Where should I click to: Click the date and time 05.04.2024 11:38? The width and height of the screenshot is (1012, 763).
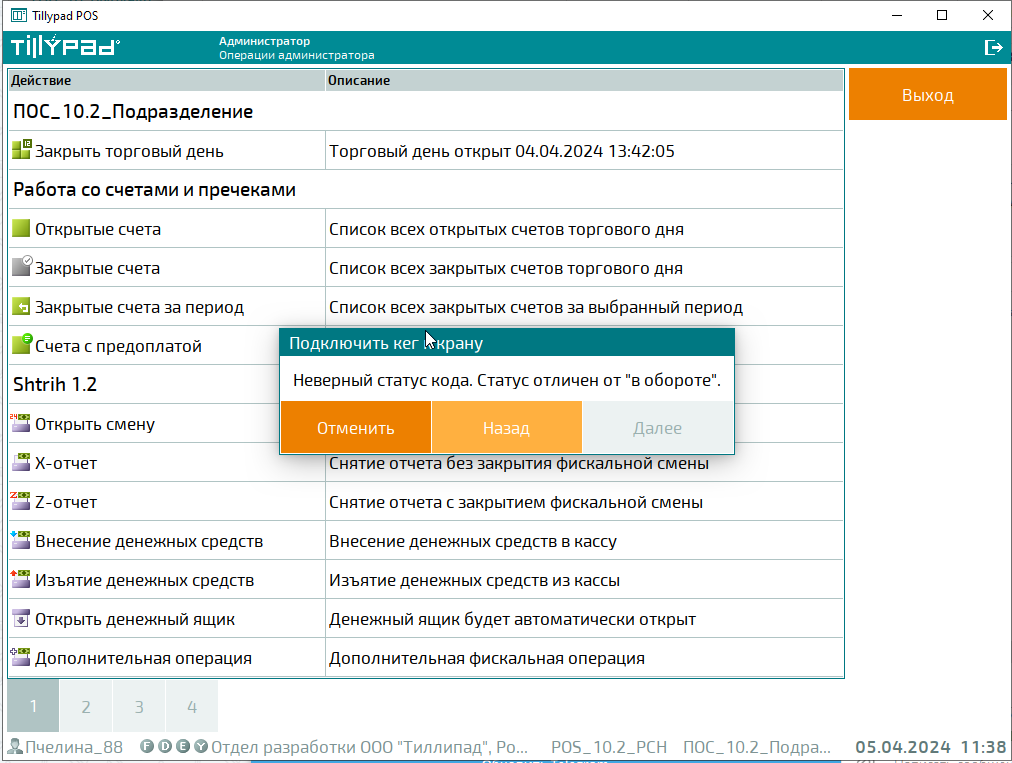[x=930, y=747]
